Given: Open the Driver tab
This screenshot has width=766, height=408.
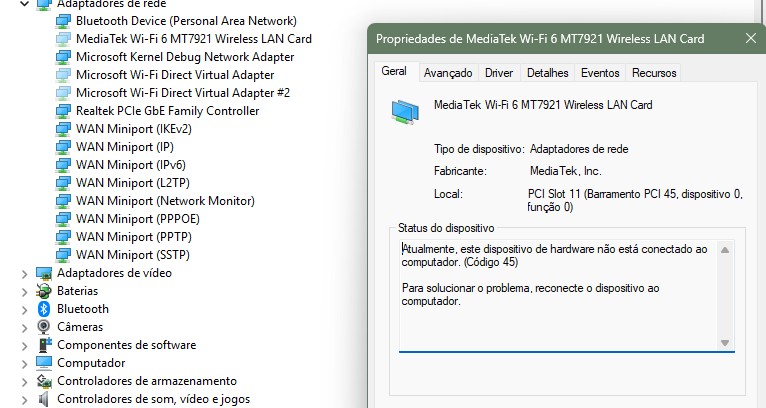Looking at the screenshot, I should click(499, 73).
